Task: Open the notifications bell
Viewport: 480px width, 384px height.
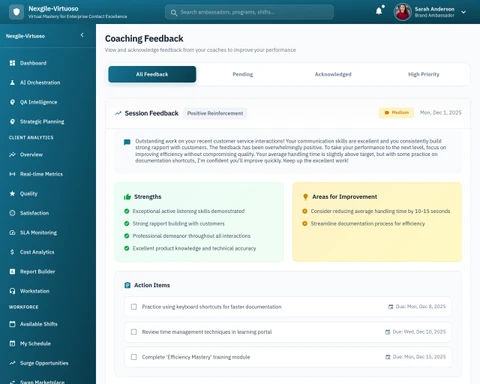Action: (x=379, y=11)
